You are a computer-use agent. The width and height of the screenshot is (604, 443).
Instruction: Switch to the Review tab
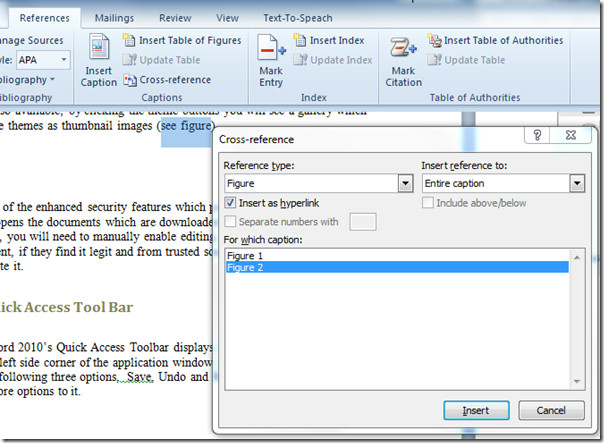tap(175, 18)
